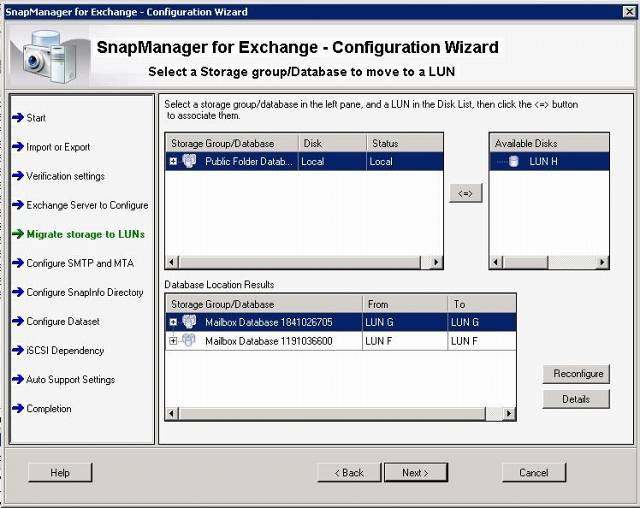Click the arrow icon beside Import or Export

point(18,146)
